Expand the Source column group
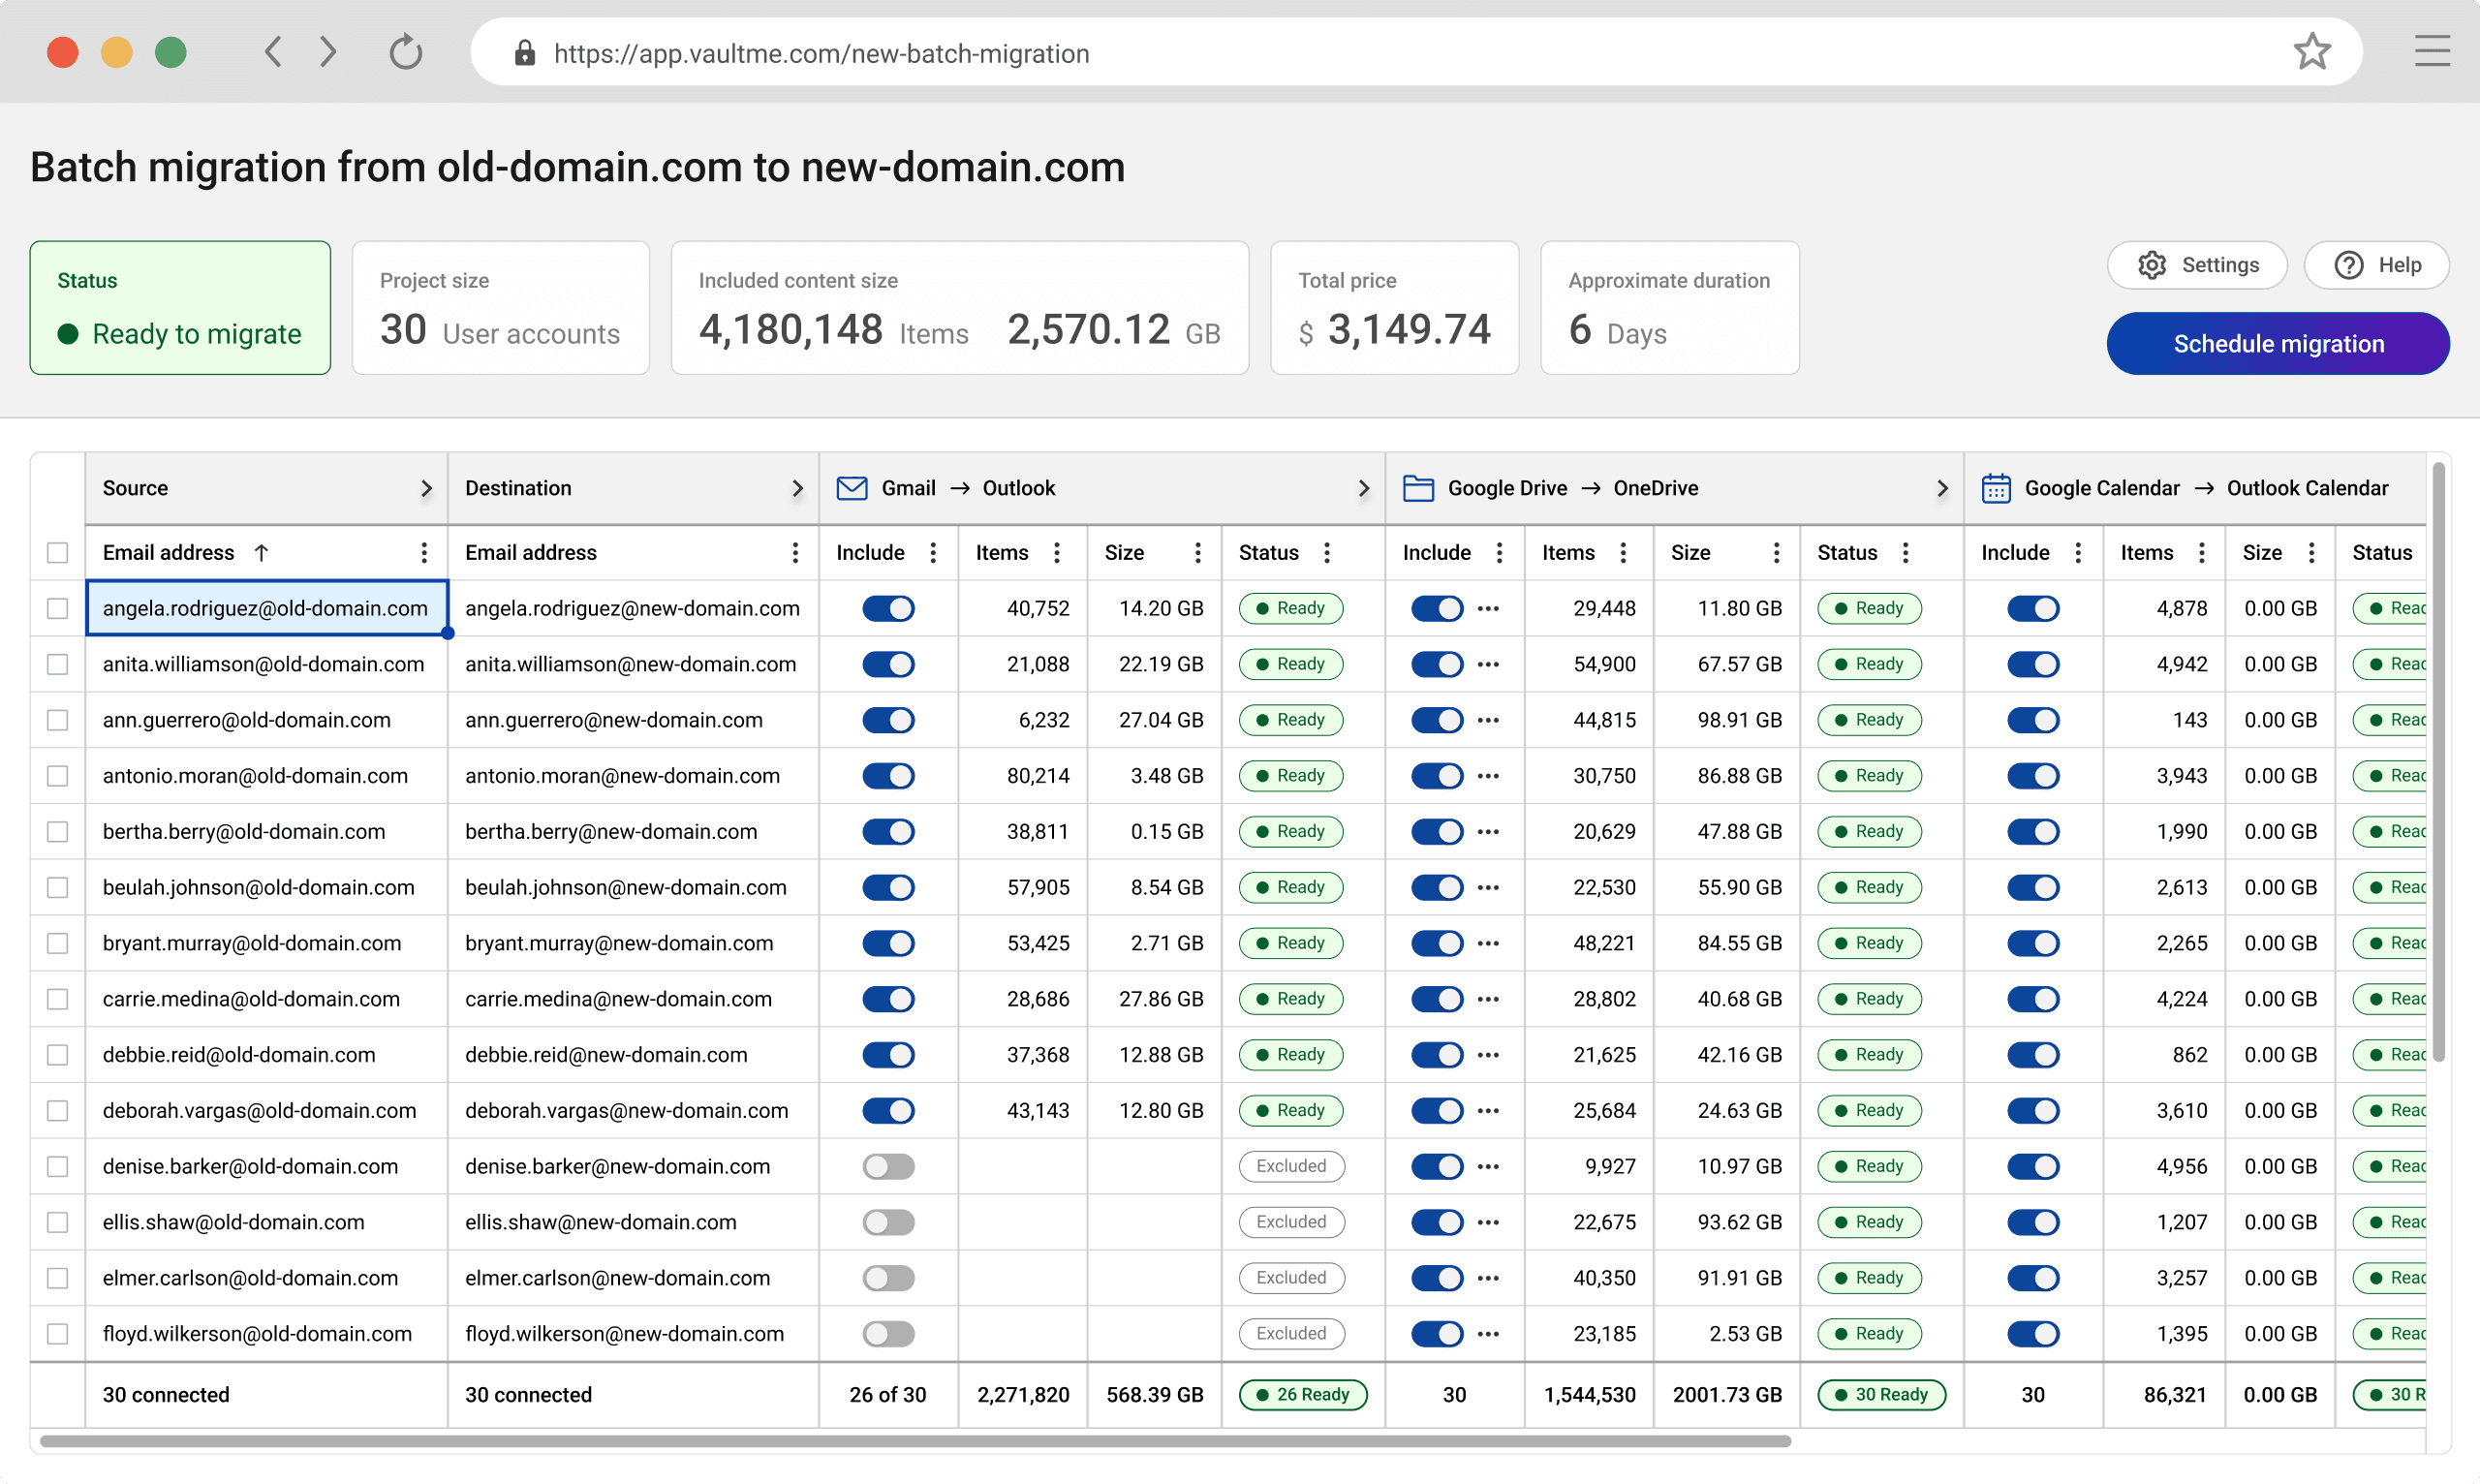The height and width of the screenshot is (1484, 2480). (x=426, y=488)
